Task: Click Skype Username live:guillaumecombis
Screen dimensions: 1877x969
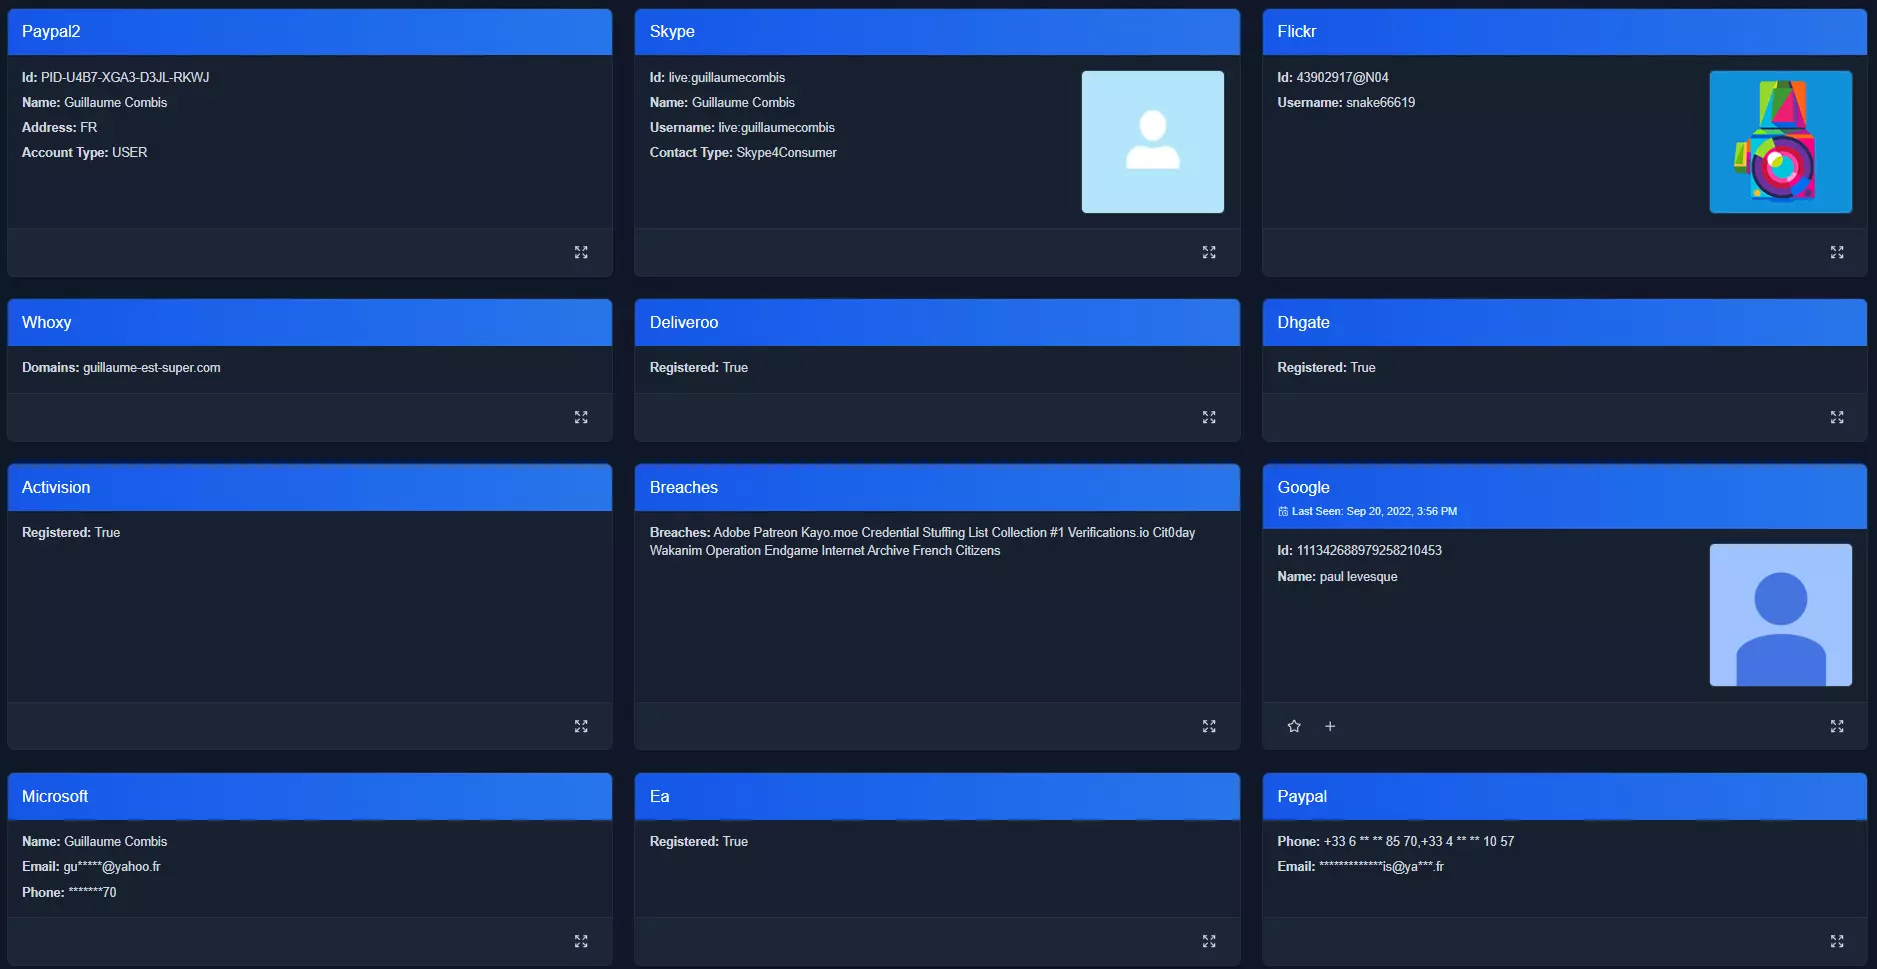Action: pos(742,127)
